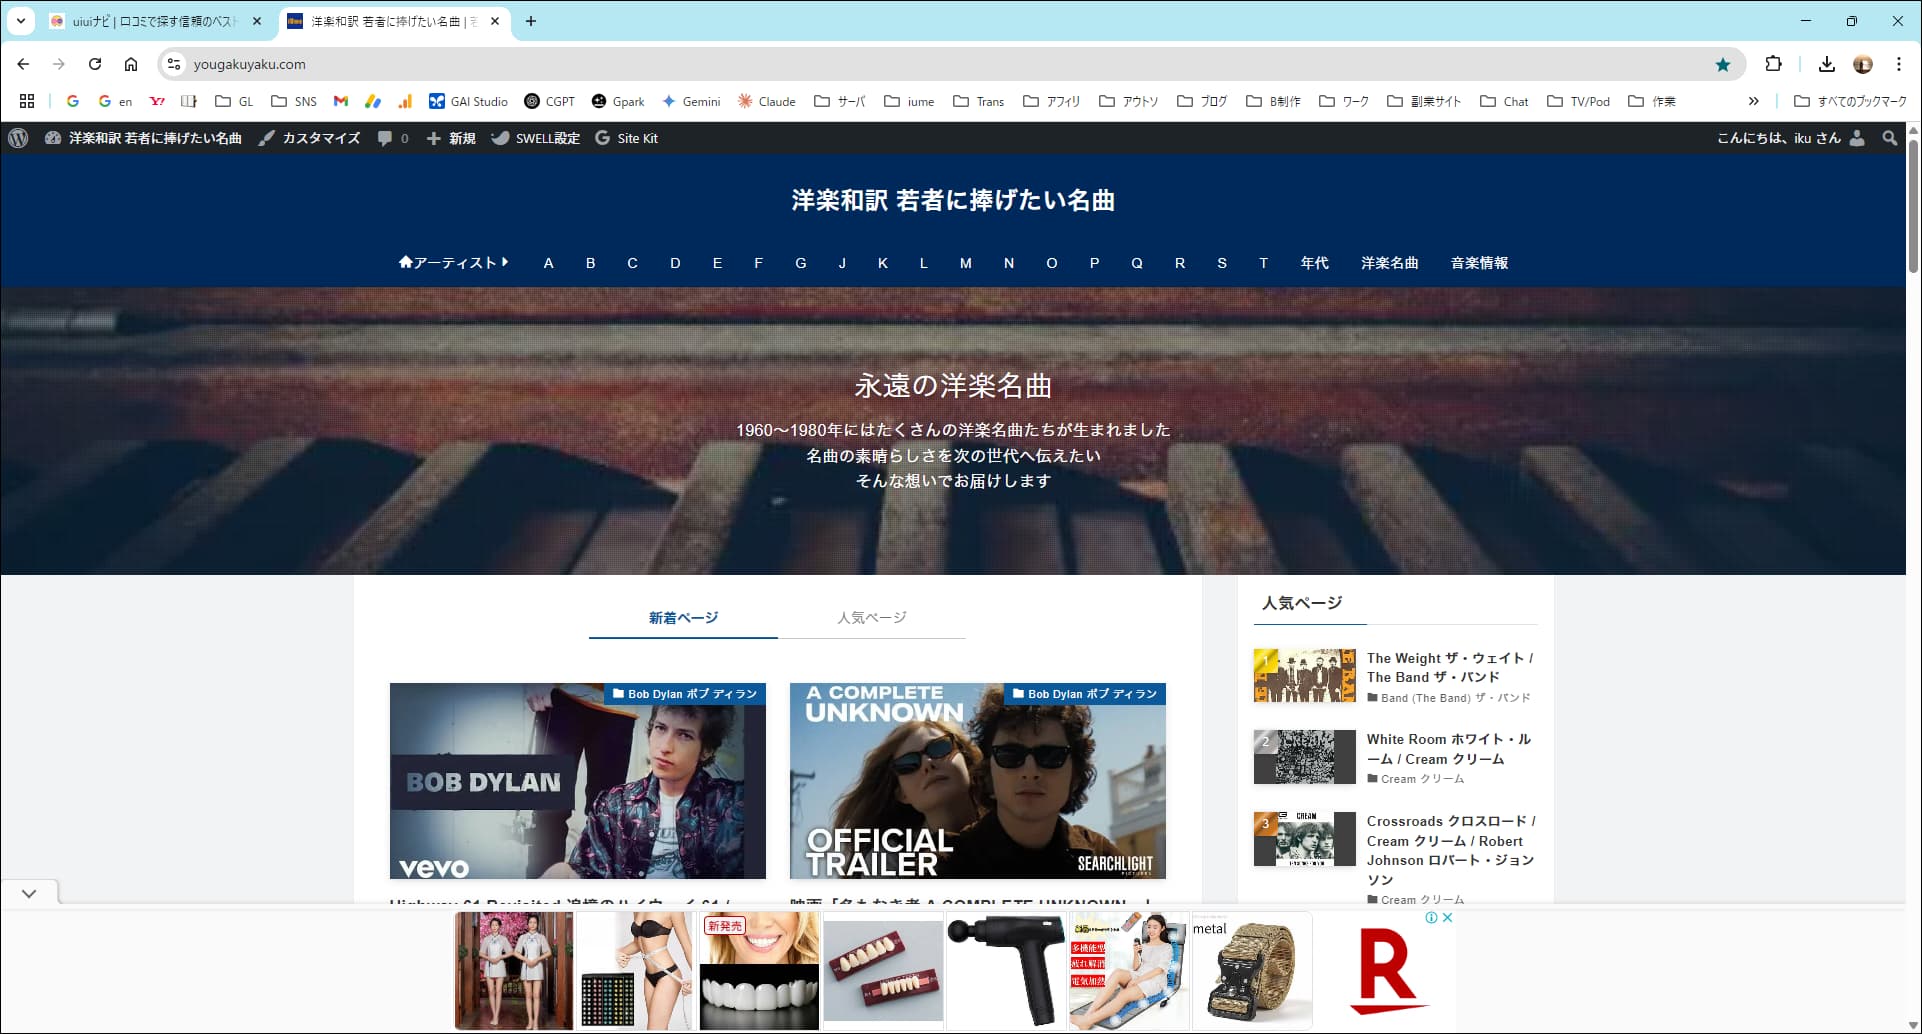Open the comments bubble in admin bar
The image size is (1922, 1034).
pyautogui.click(x=393, y=138)
